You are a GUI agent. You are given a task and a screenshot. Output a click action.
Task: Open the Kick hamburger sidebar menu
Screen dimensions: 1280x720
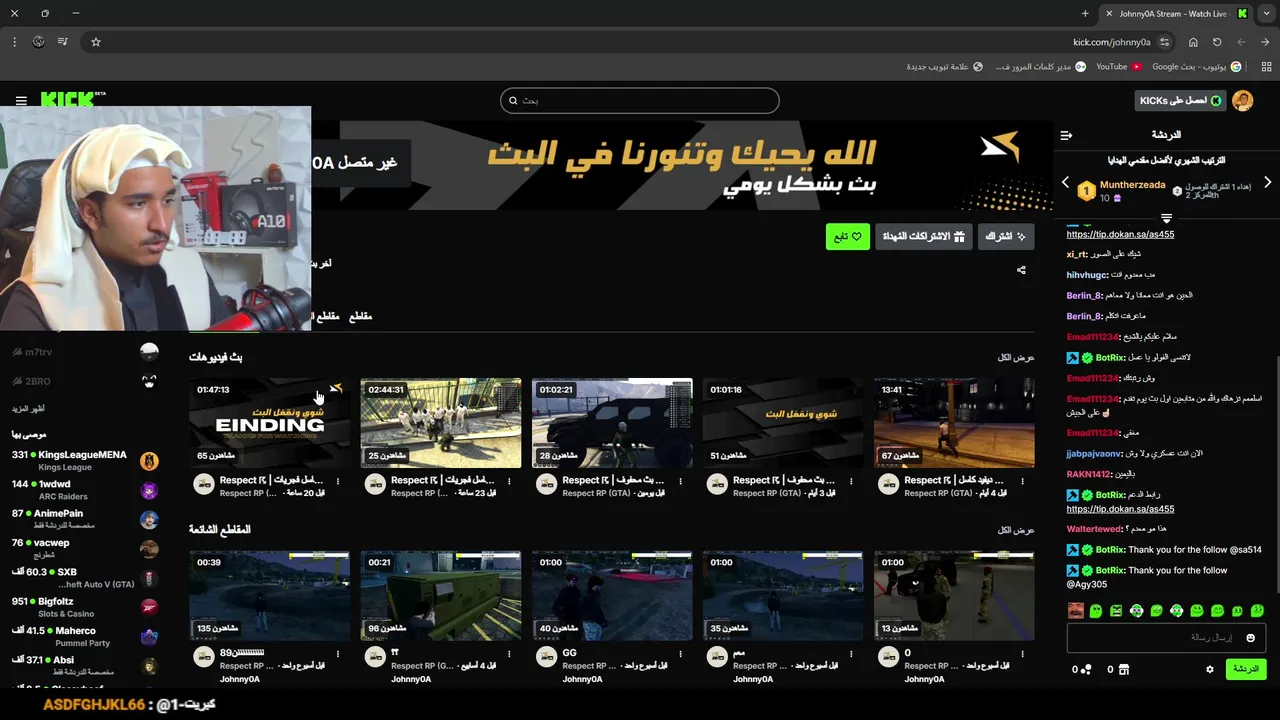tap(21, 101)
